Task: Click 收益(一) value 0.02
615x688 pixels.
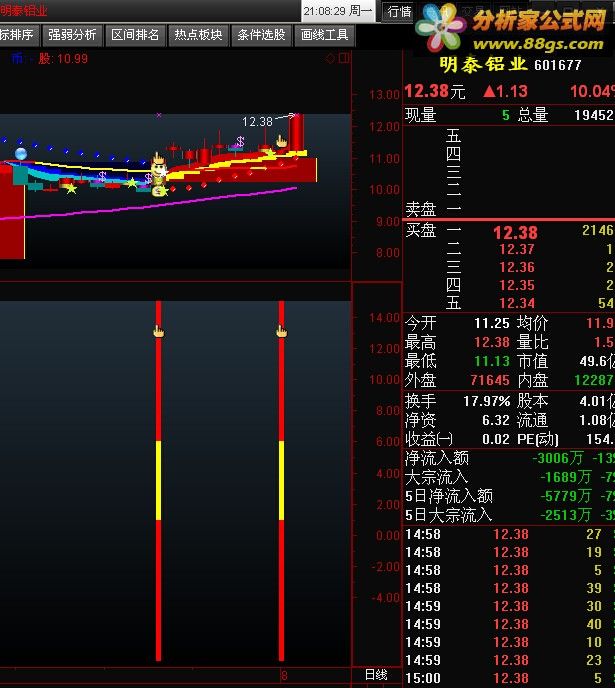Action: [496, 439]
